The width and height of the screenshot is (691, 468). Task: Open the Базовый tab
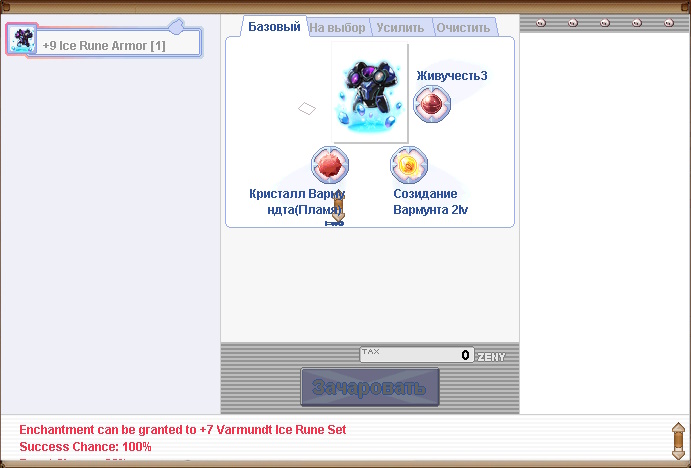click(x=274, y=27)
